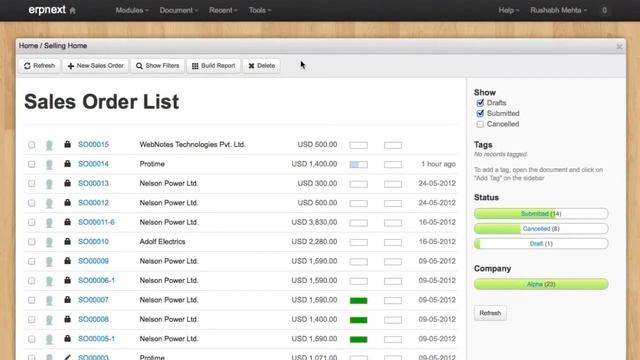The image size is (640, 360).
Task: Click lock icon in SO00015 row
Action: pos(67,144)
